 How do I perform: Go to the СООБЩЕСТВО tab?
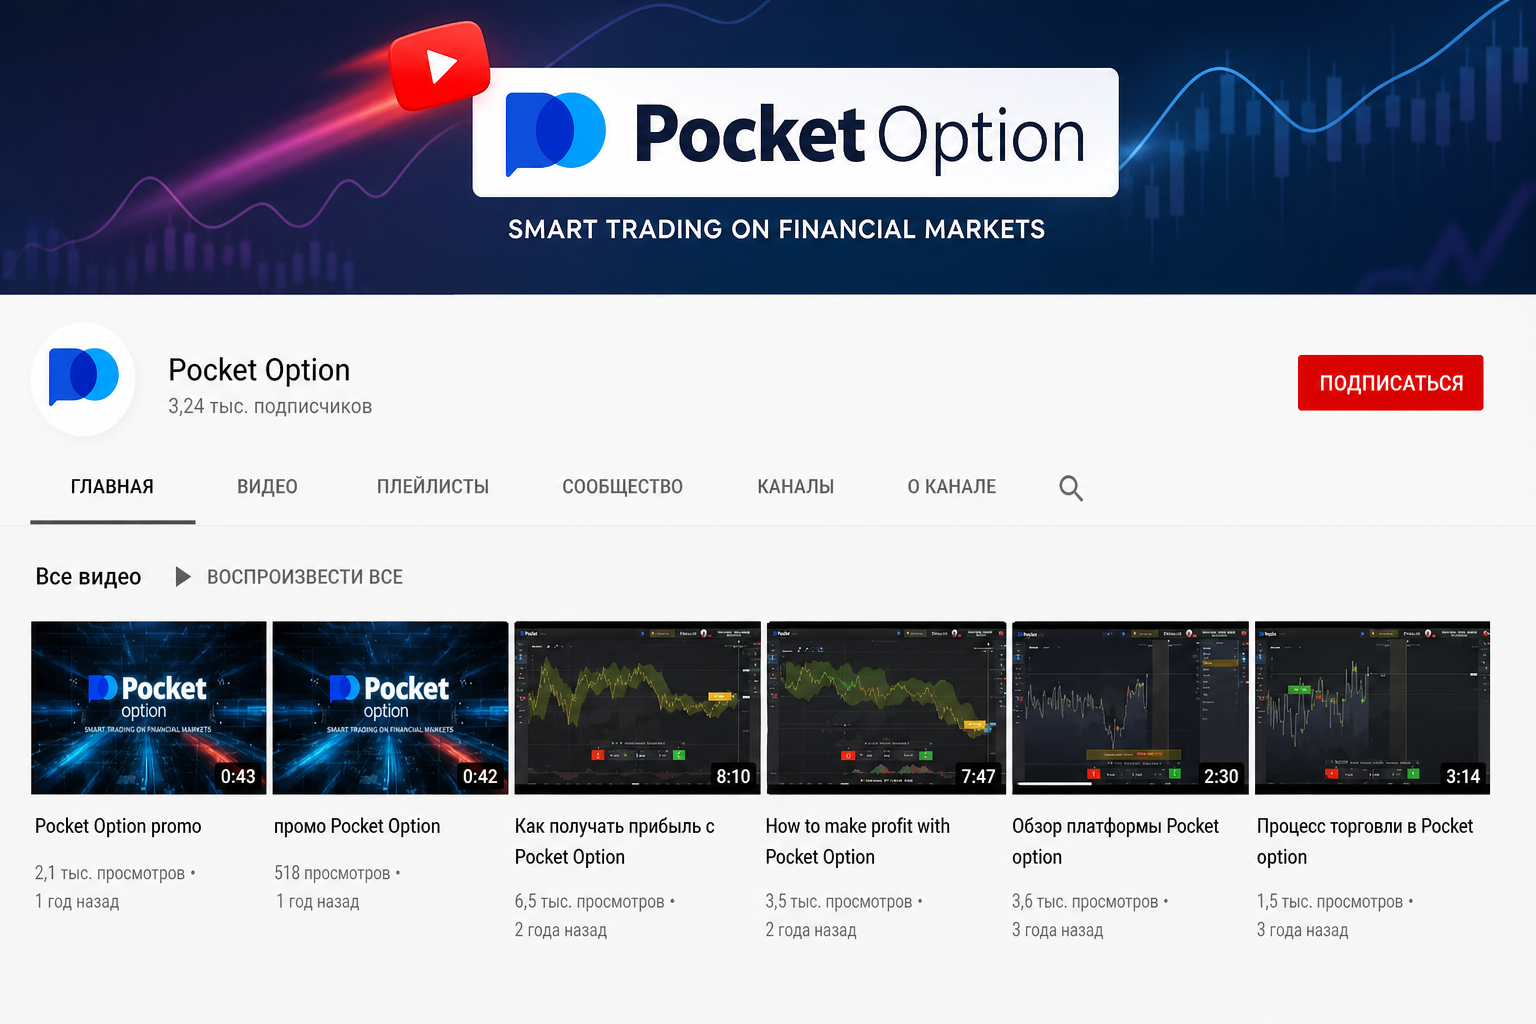(622, 487)
